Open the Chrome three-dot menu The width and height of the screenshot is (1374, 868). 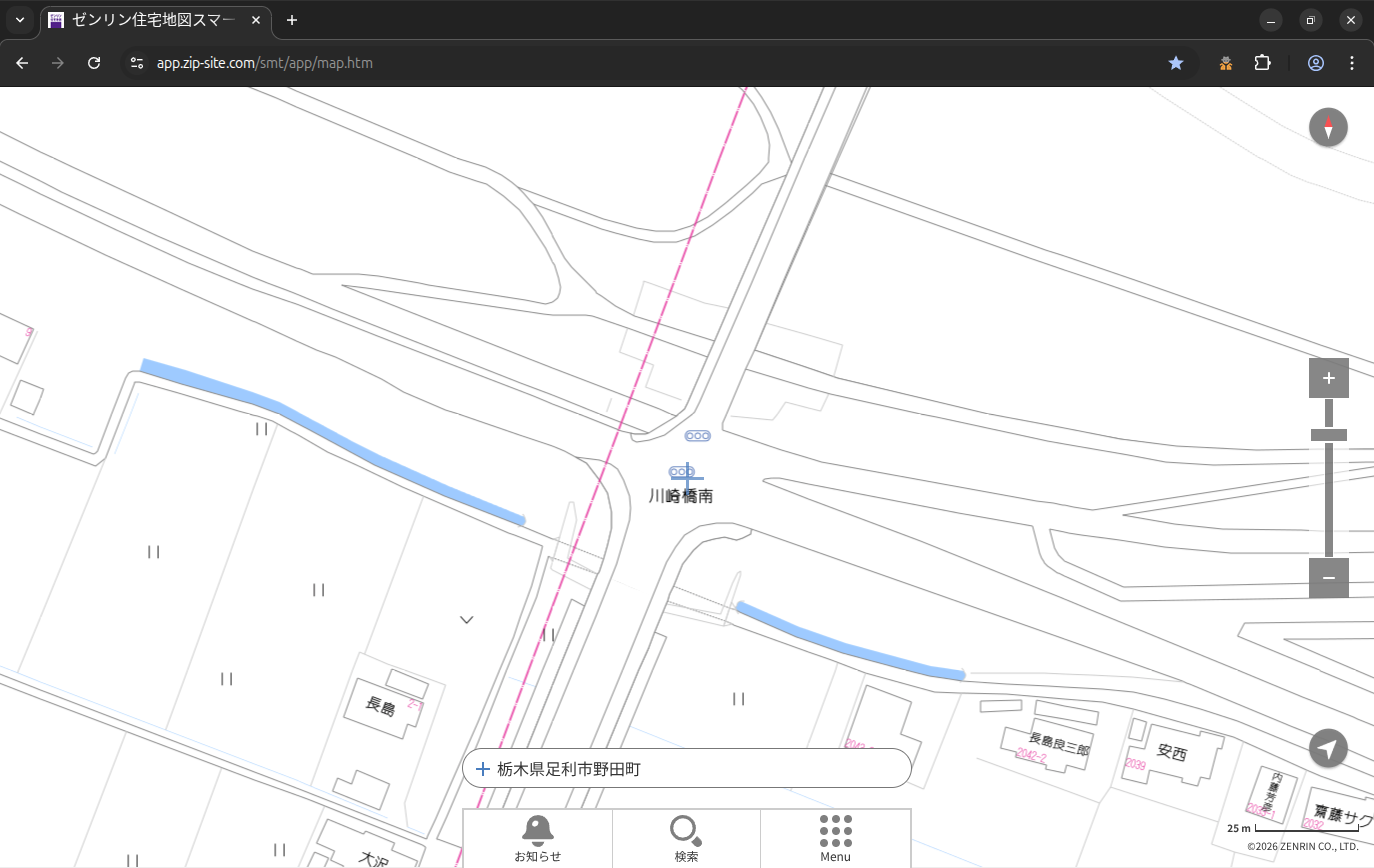coord(1352,63)
